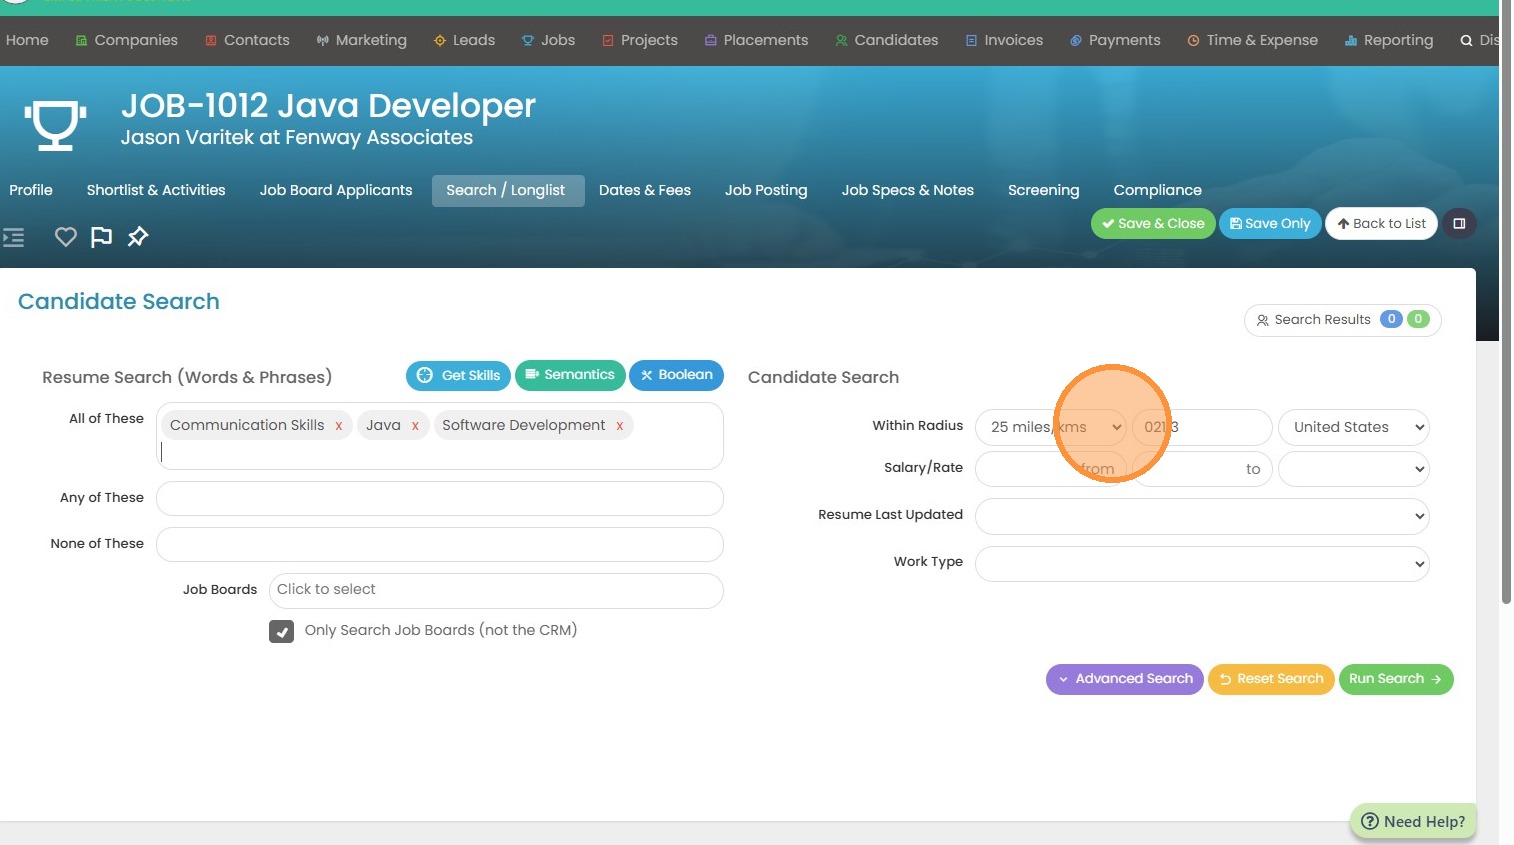This screenshot has height=845, width=1514.
Task: Uncheck Only Search Job Boards checkbox
Action: (281, 631)
